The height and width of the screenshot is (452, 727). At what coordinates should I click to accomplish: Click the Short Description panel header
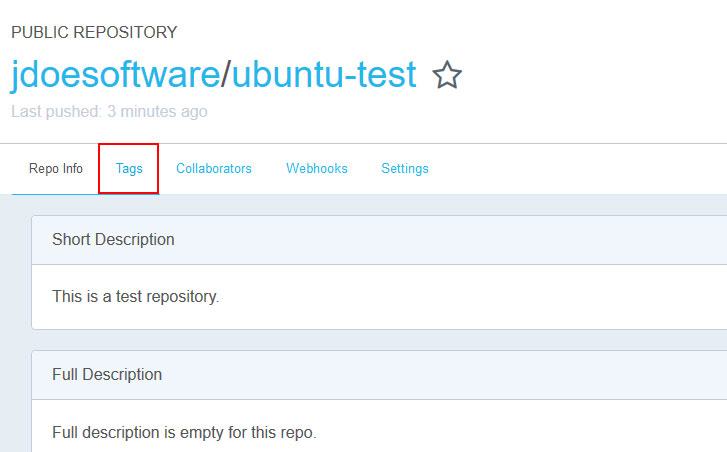[379, 240]
